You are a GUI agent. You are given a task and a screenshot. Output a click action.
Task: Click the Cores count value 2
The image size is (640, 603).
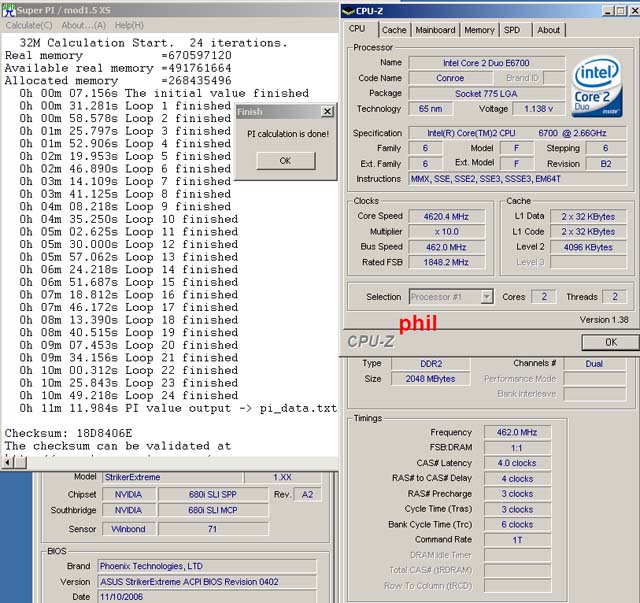(544, 296)
